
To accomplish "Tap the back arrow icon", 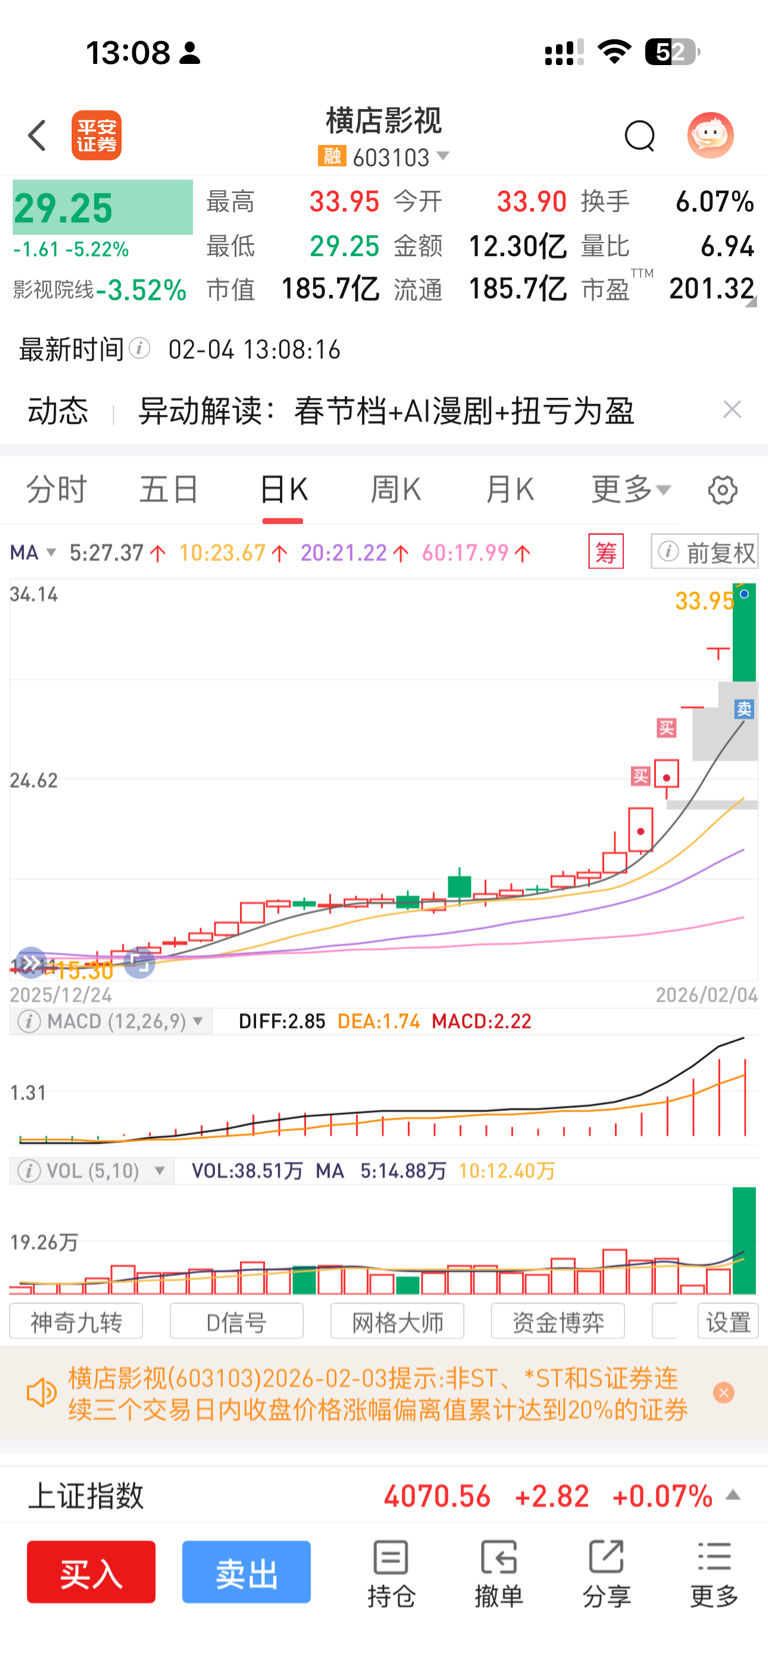I will (x=37, y=135).
